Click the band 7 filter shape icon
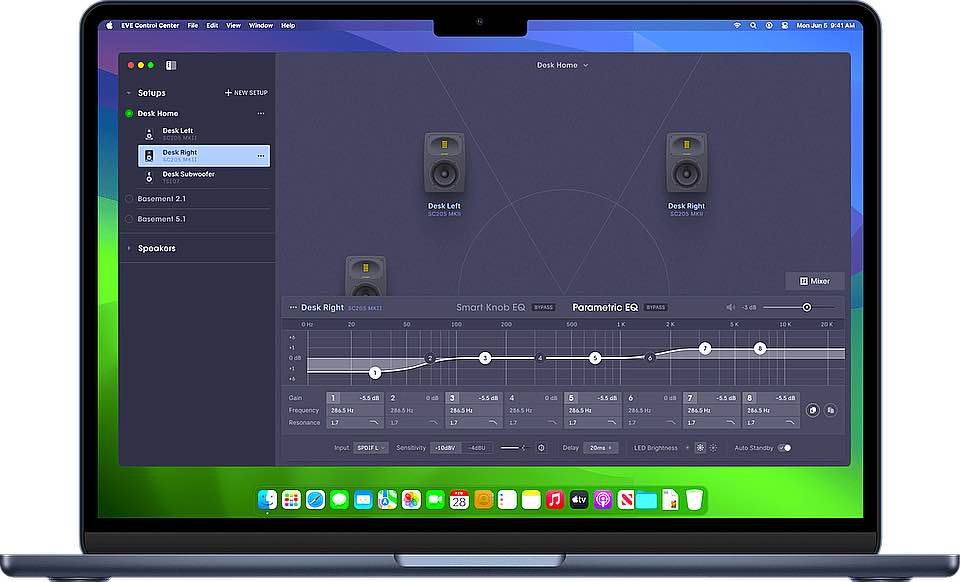This screenshot has width=960, height=582. tap(730, 422)
